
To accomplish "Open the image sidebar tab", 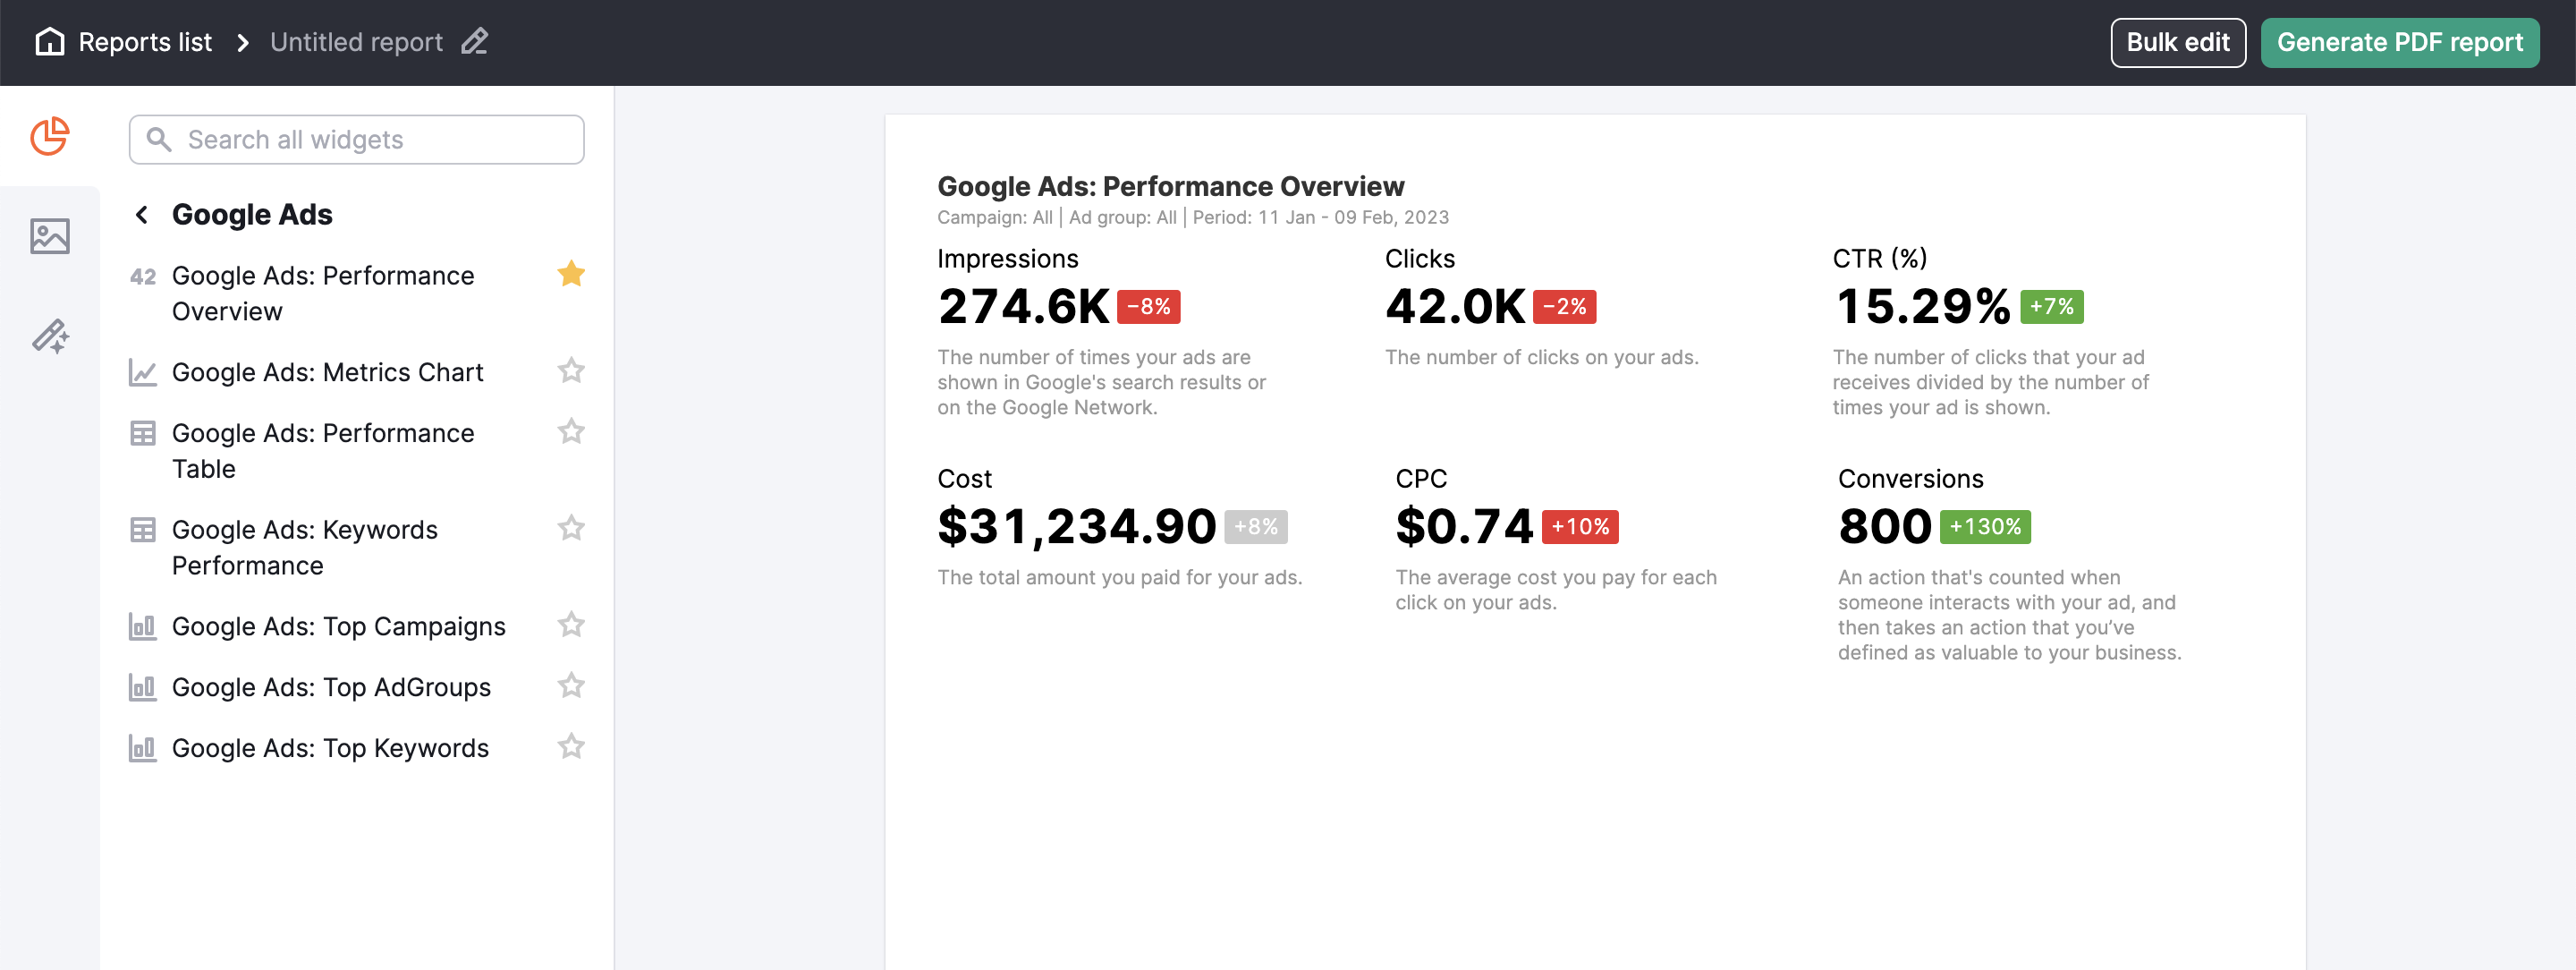I will click(x=49, y=236).
